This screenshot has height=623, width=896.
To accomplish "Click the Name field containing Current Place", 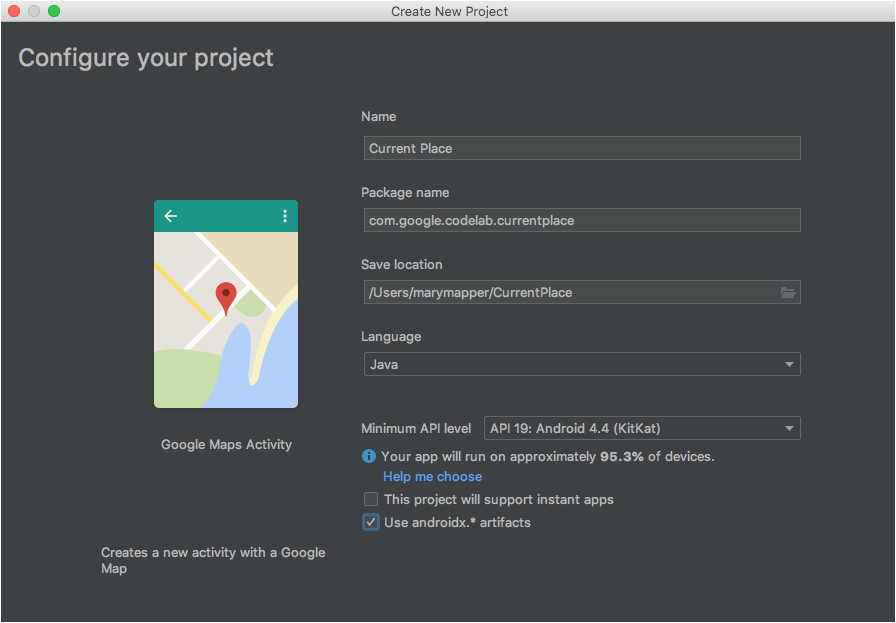I will (582, 148).
